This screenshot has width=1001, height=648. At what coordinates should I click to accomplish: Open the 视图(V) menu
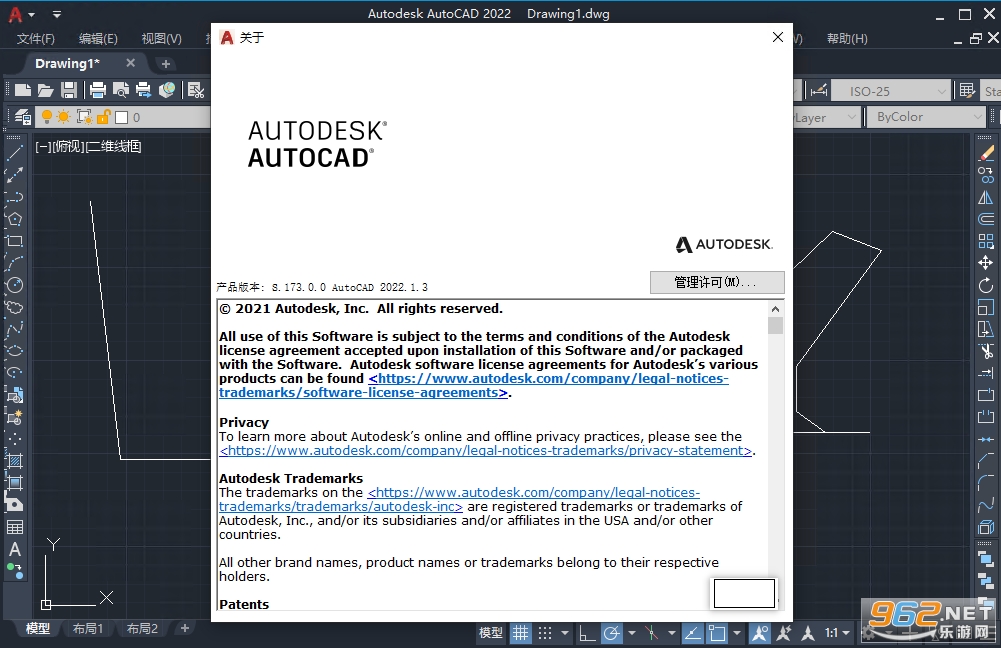point(162,39)
